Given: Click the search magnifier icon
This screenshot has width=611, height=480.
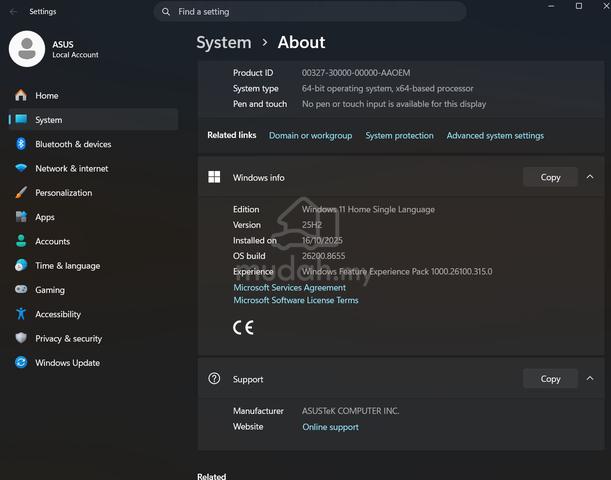Looking at the screenshot, I should click(x=166, y=12).
